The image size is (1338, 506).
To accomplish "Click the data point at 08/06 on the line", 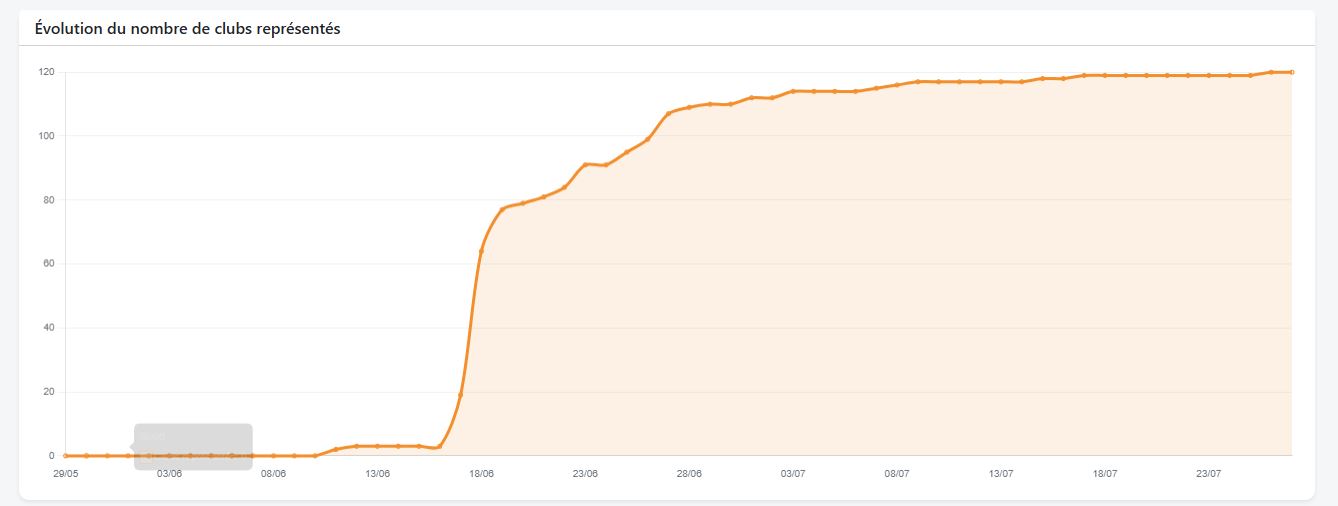I will coord(273,456).
